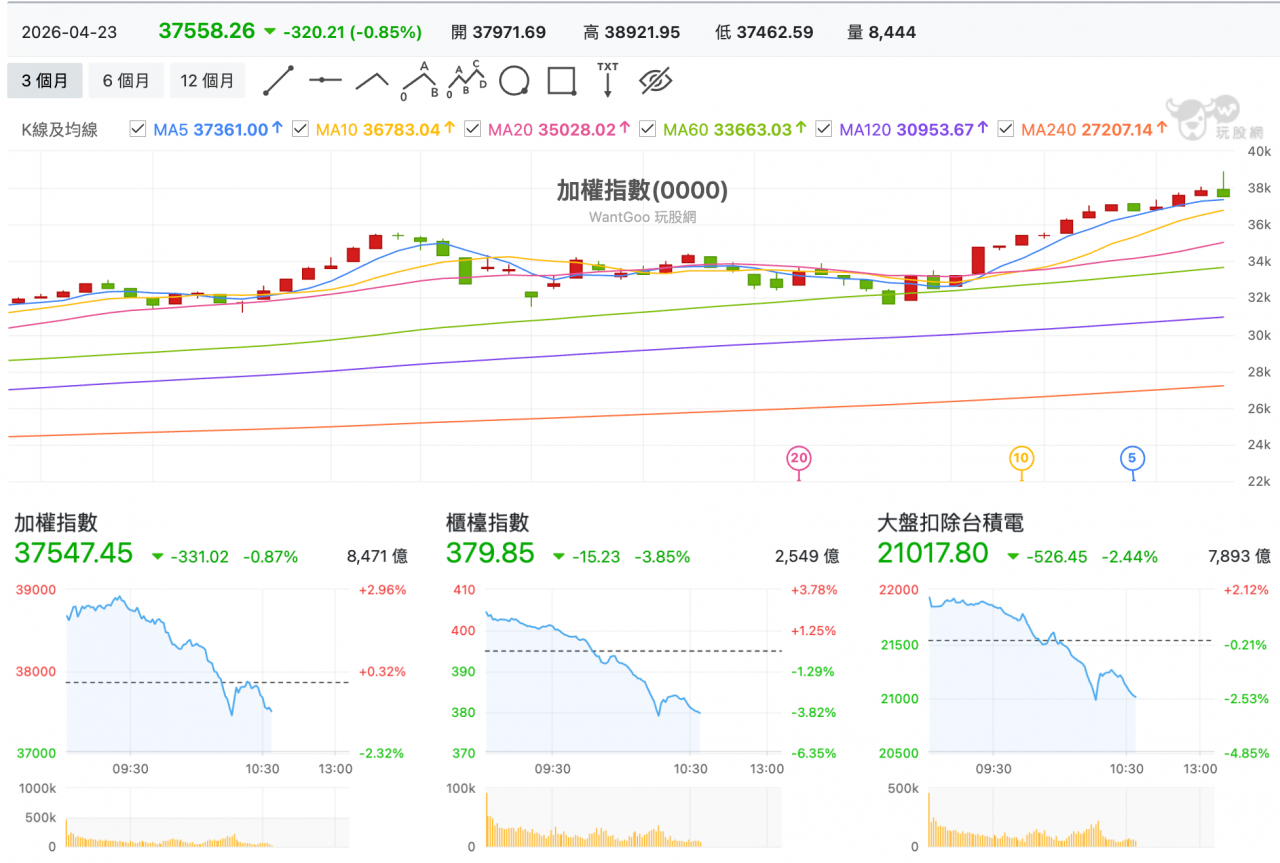
Task: Activate the circle drawing tool
Action: (514, 80)
